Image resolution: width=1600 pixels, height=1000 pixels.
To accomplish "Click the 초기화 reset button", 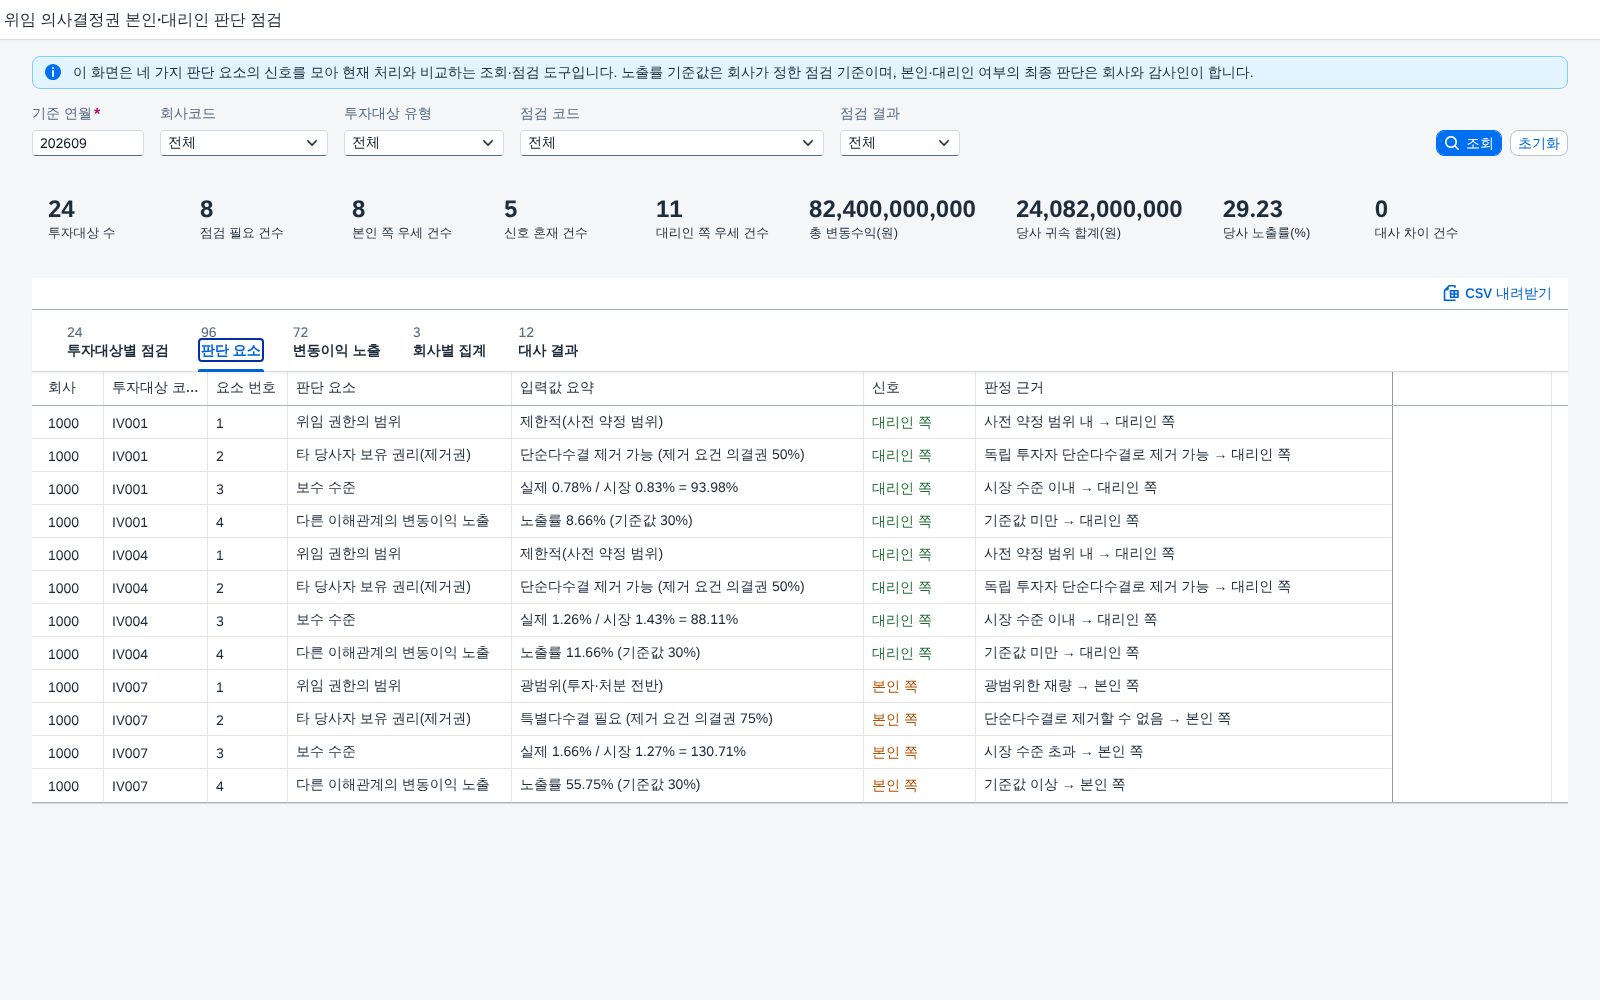I will [1538, 143].
